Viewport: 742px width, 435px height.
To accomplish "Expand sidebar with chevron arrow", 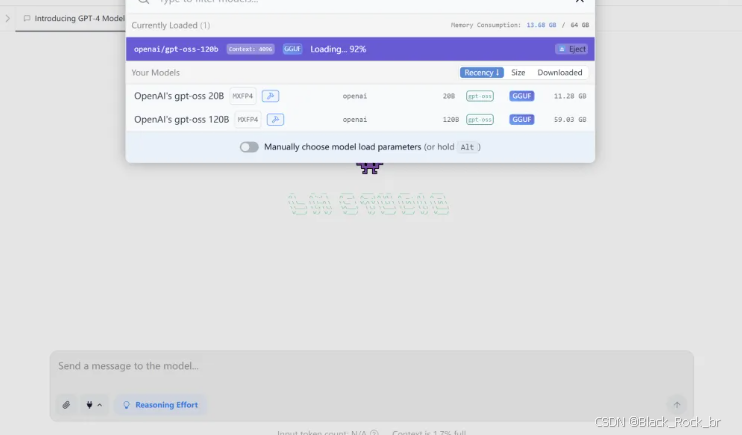I will (x=8, y=18).
